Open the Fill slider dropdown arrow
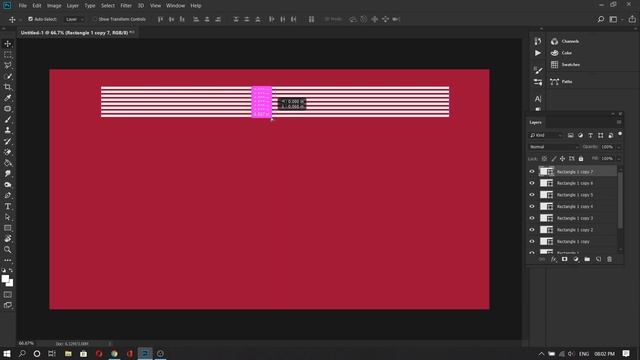This screenshot has width=640, height=360. pos(619,158)
